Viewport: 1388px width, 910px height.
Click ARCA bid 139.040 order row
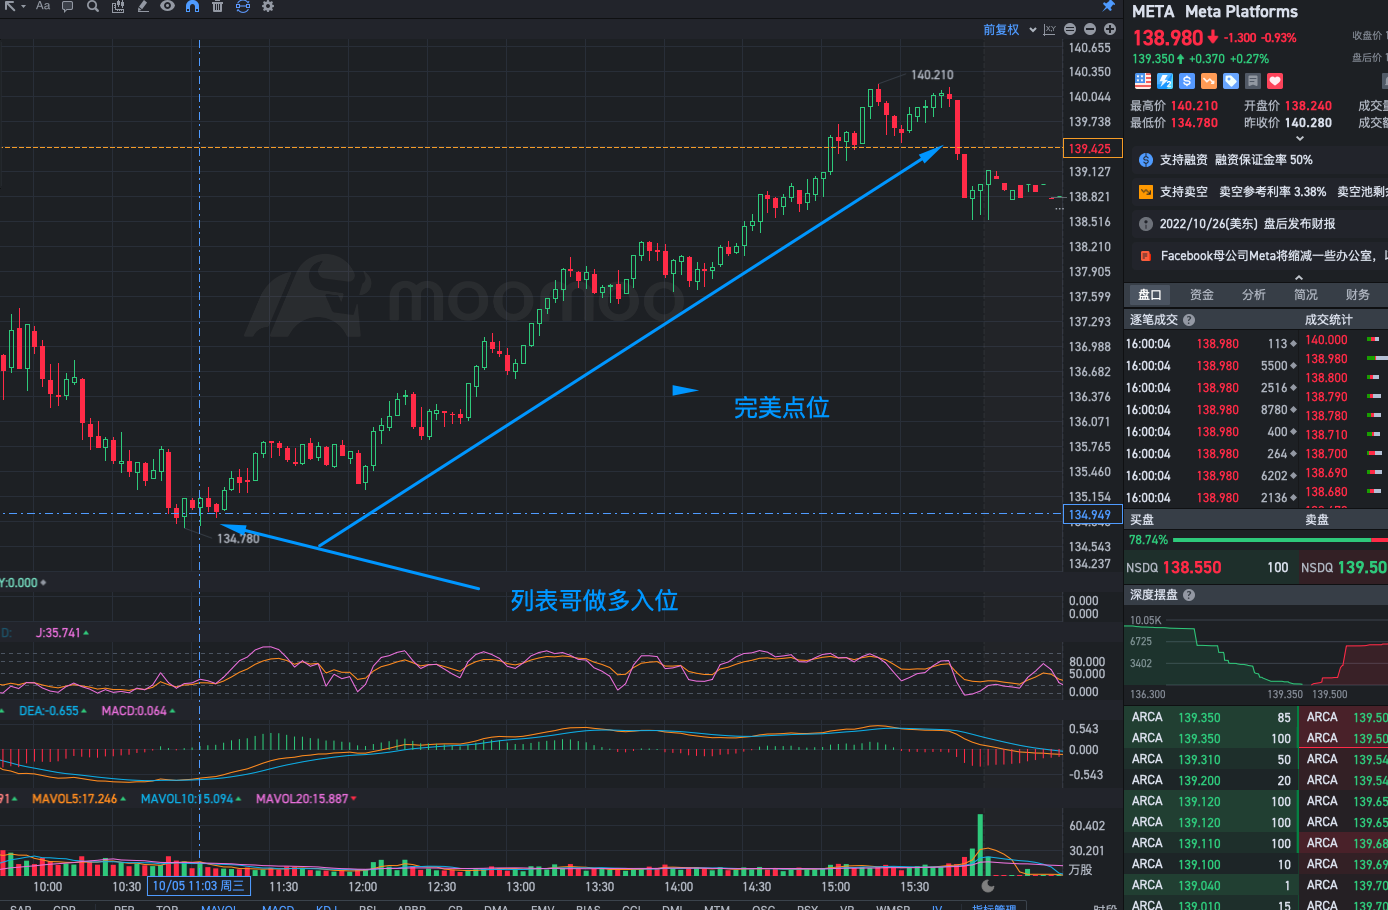[x=1210, y=886]
